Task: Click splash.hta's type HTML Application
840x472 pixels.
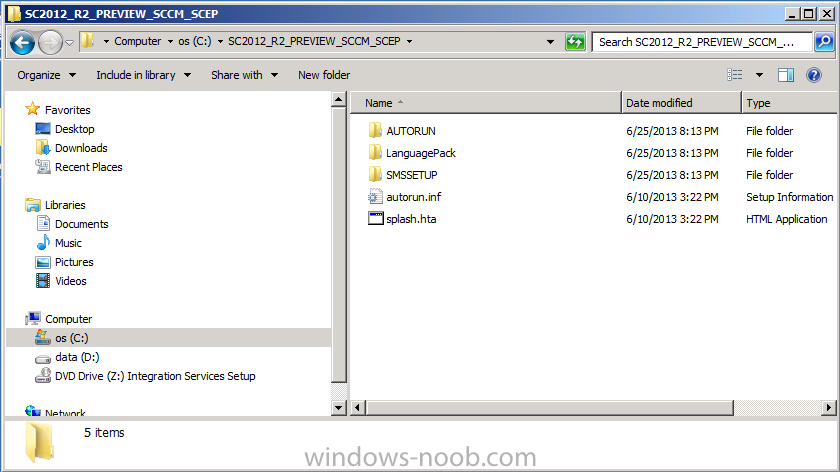Action: click(786, 219)
